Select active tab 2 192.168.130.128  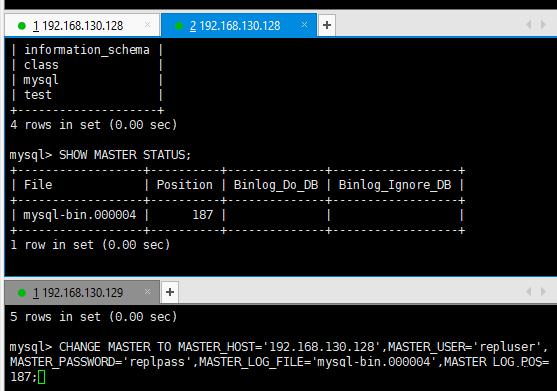(x=238, y=25)
